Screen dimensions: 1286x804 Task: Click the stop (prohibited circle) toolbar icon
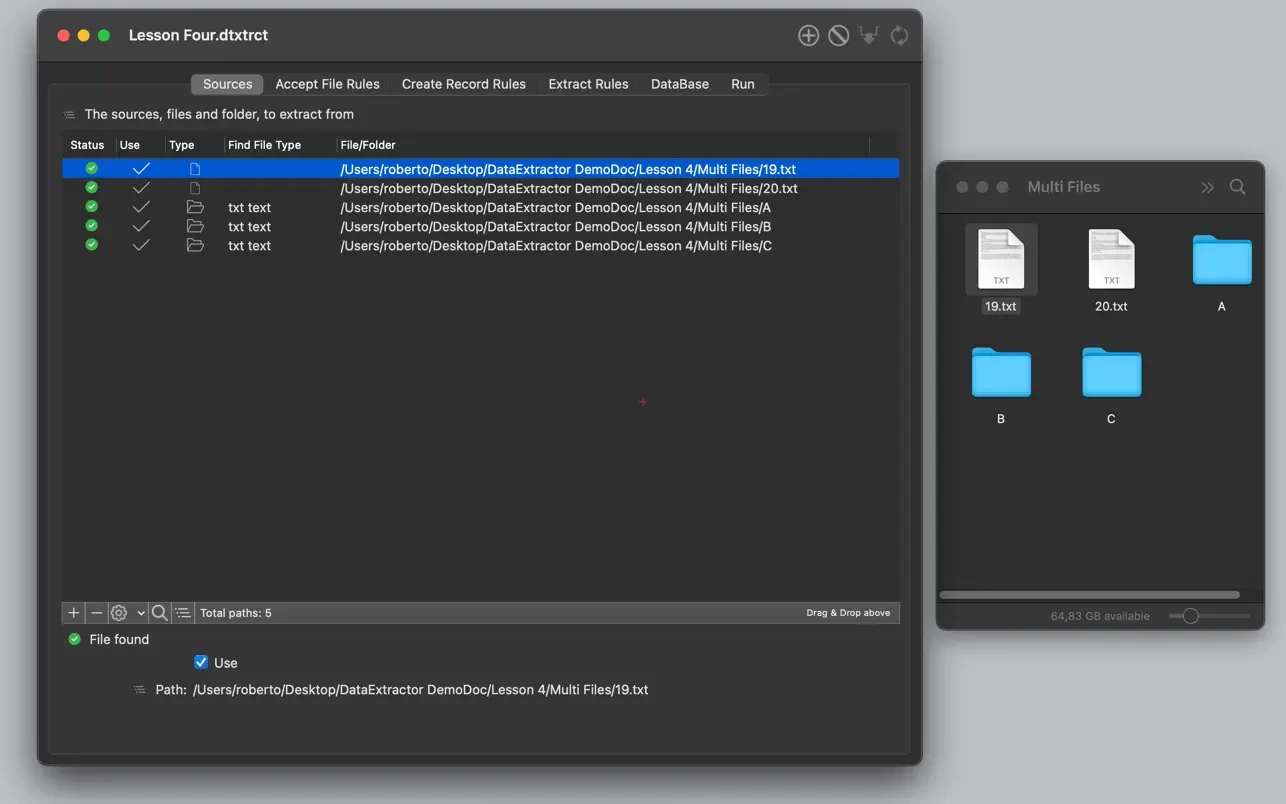coord(839,36)
